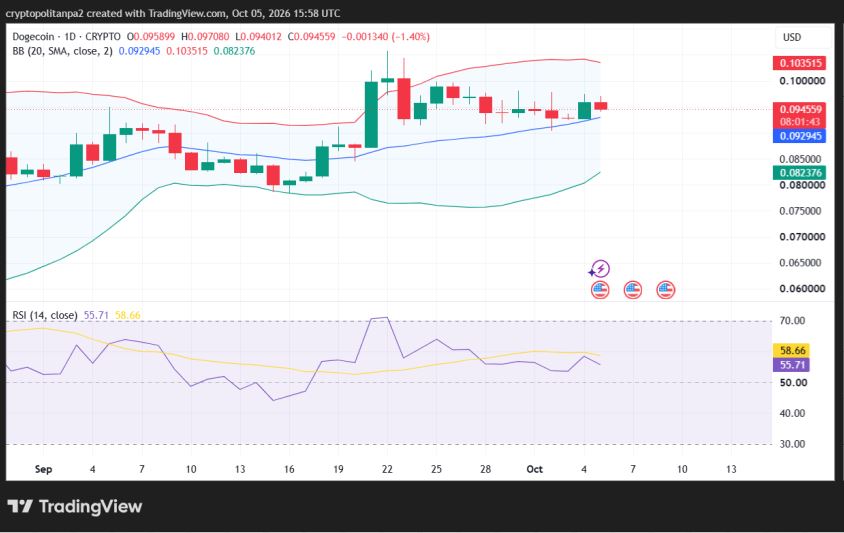Viewport: 844px width, 533px height.
Task: Click the open value O0.095899
Action: (x=151, y=37)
